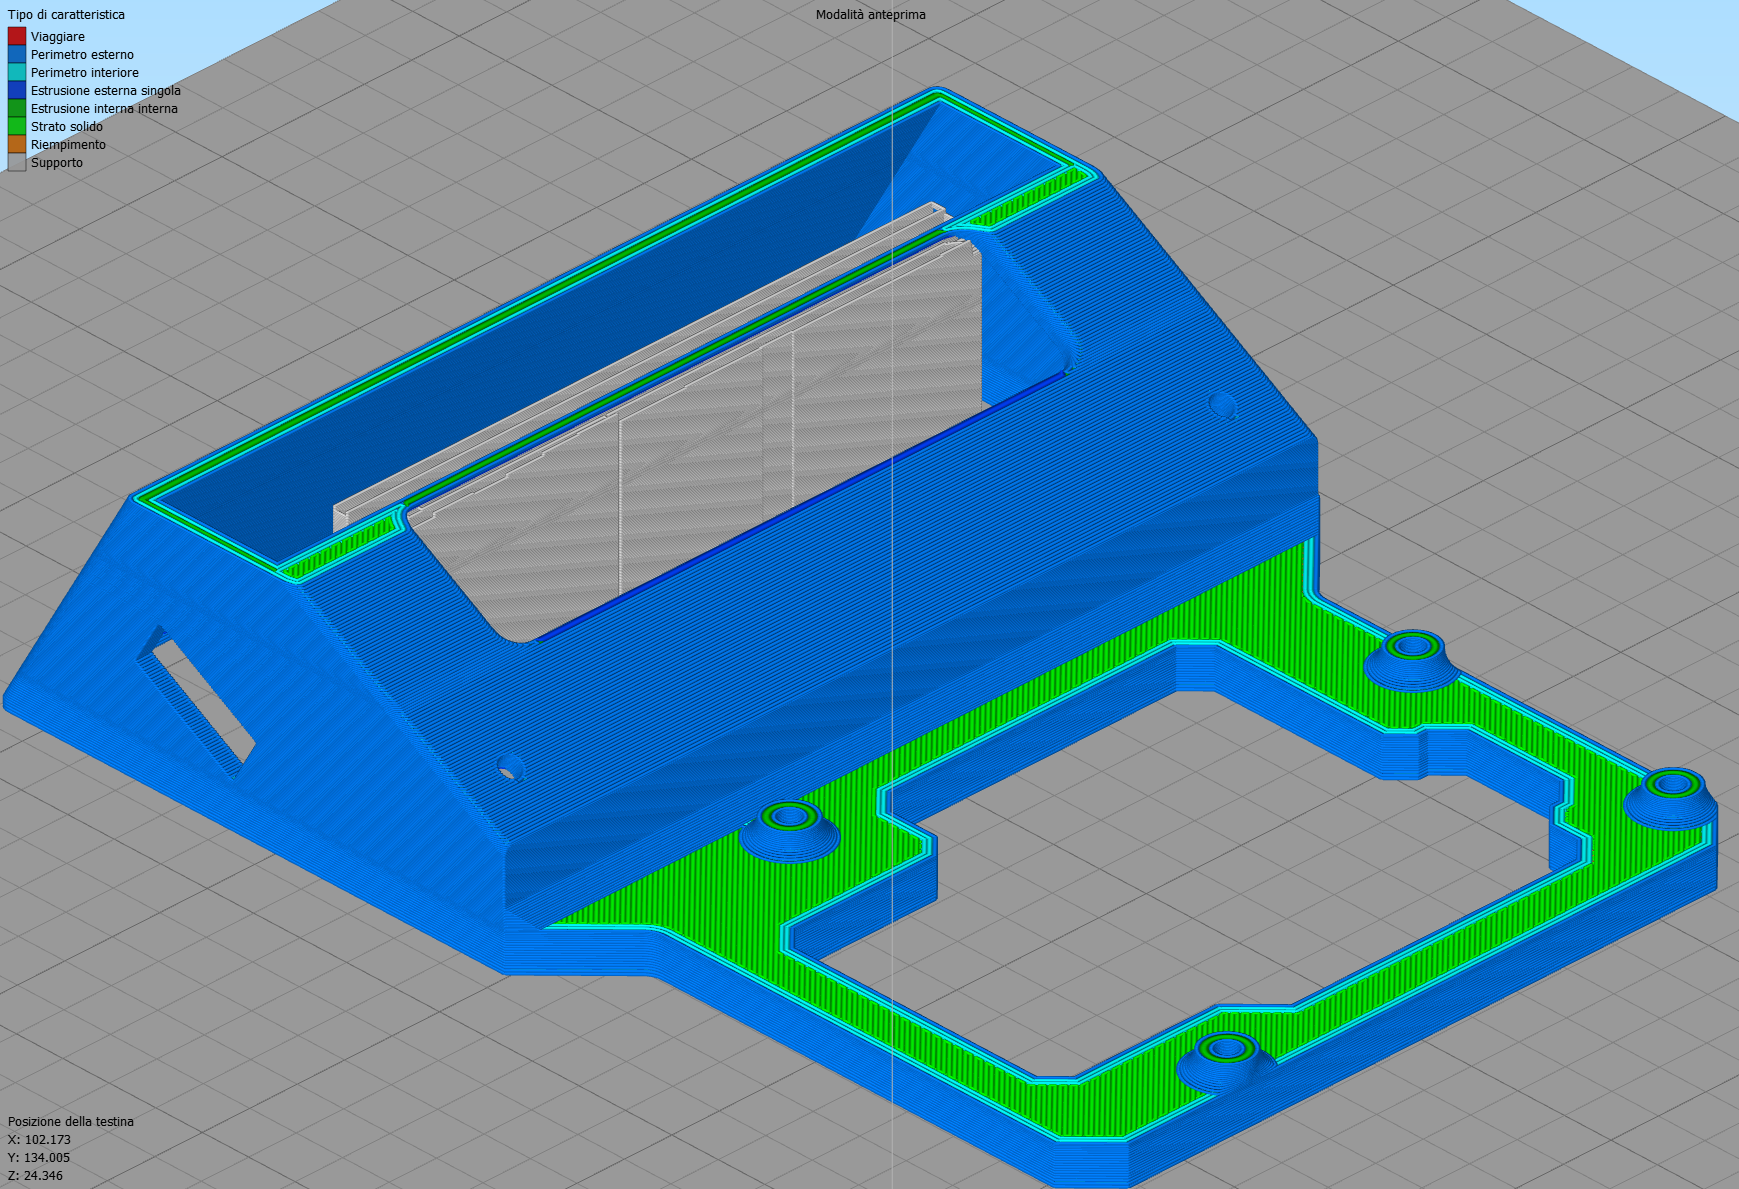Select the 'Y: 134.005' head position value
The image size is (1739, 1189).
[39, 1158]
